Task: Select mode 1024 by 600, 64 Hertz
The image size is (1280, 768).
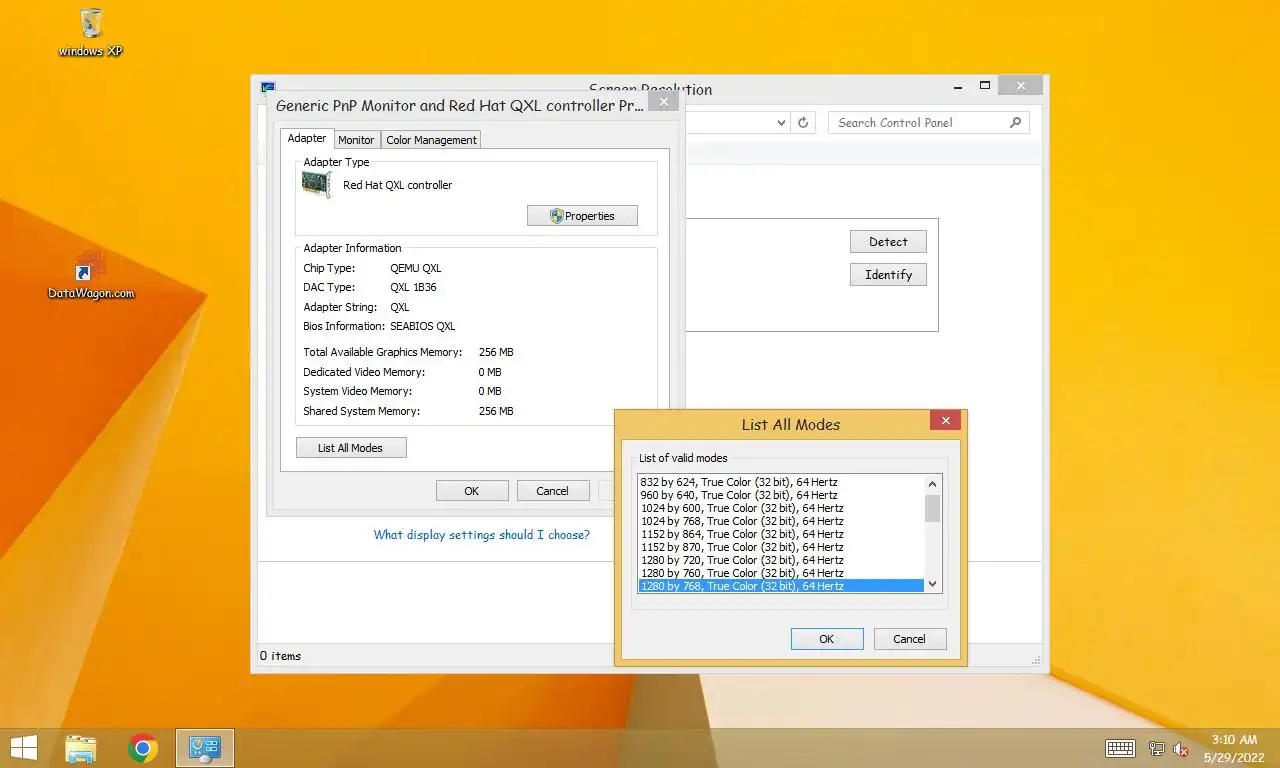Action: coord(781,508)
